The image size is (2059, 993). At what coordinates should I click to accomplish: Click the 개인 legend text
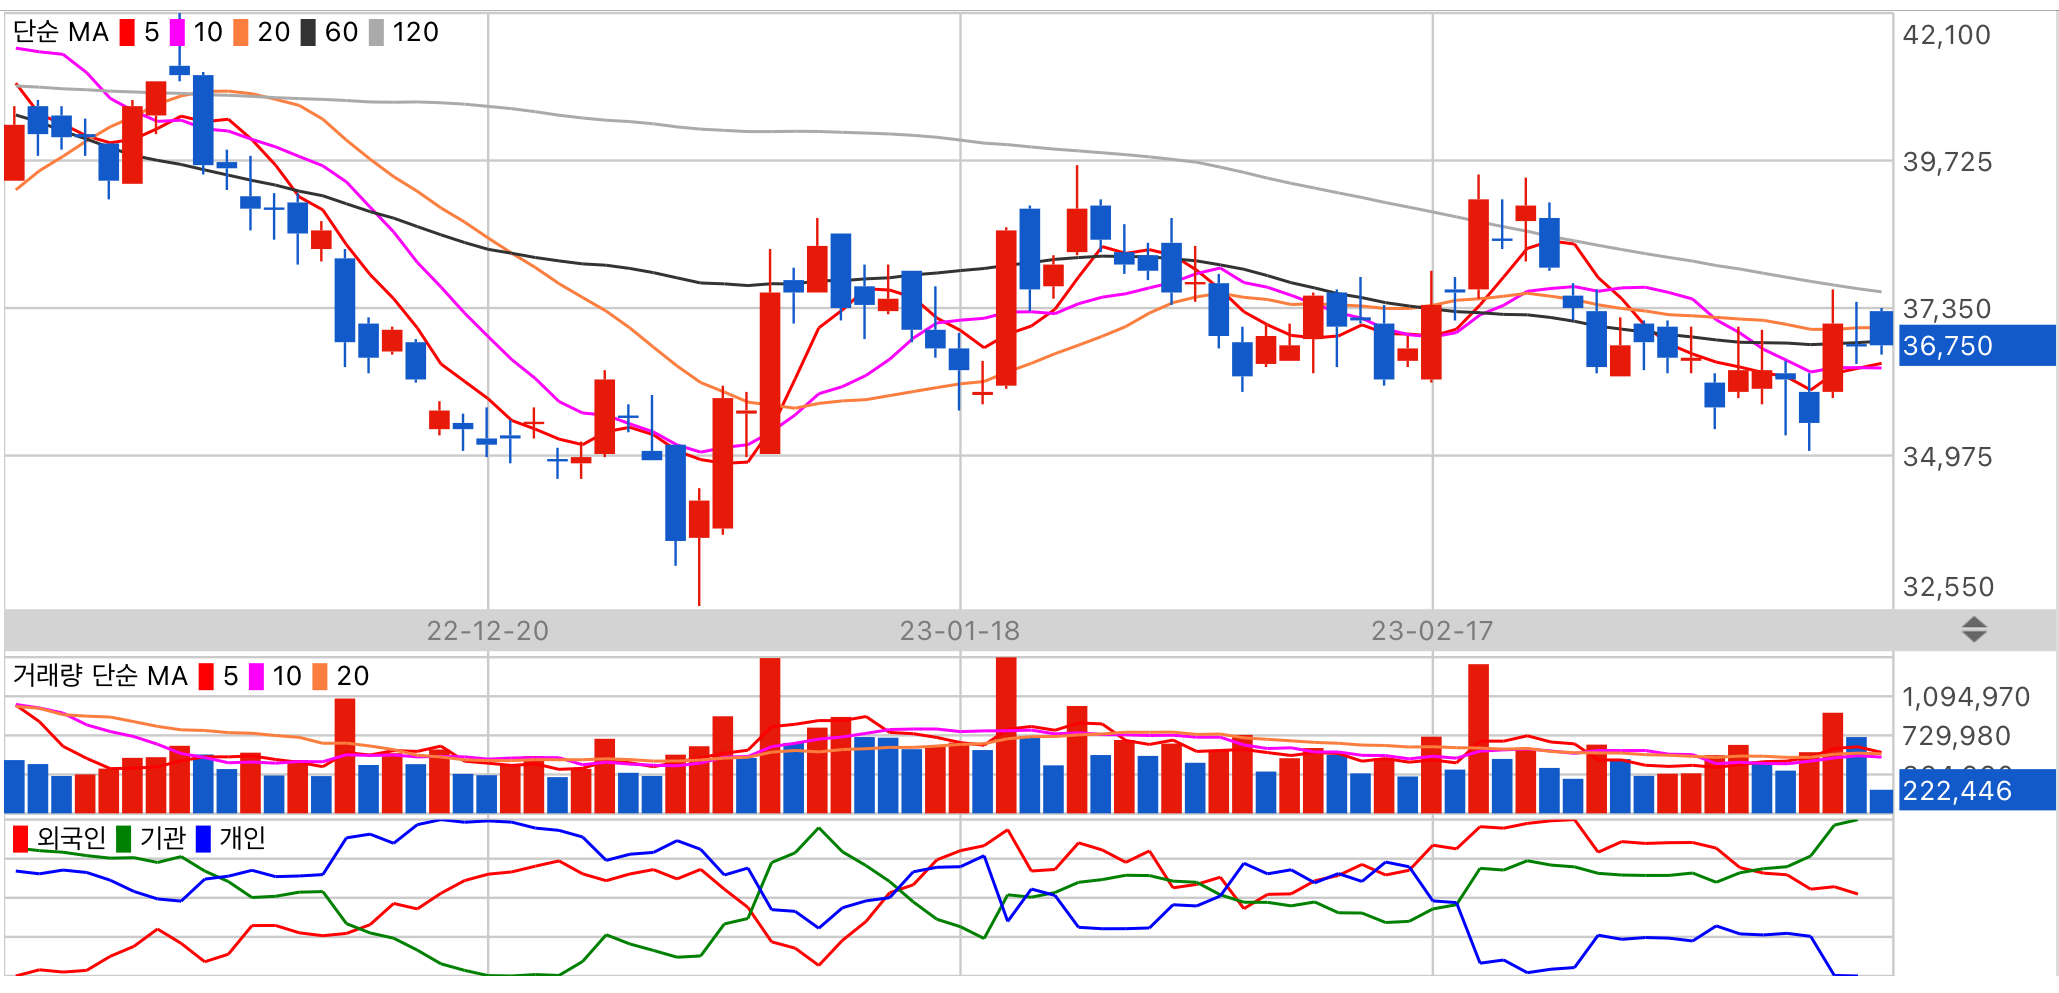click(x=243, y=838)
